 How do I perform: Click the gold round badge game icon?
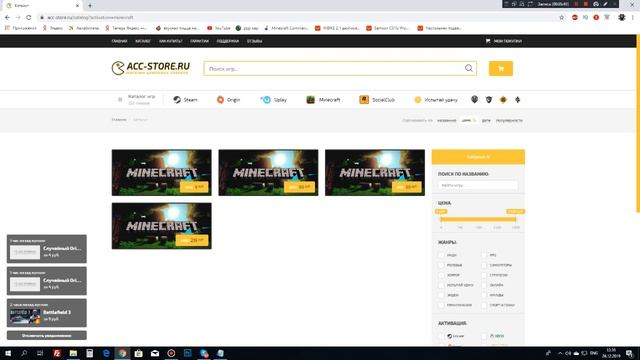tap(503, 99)
